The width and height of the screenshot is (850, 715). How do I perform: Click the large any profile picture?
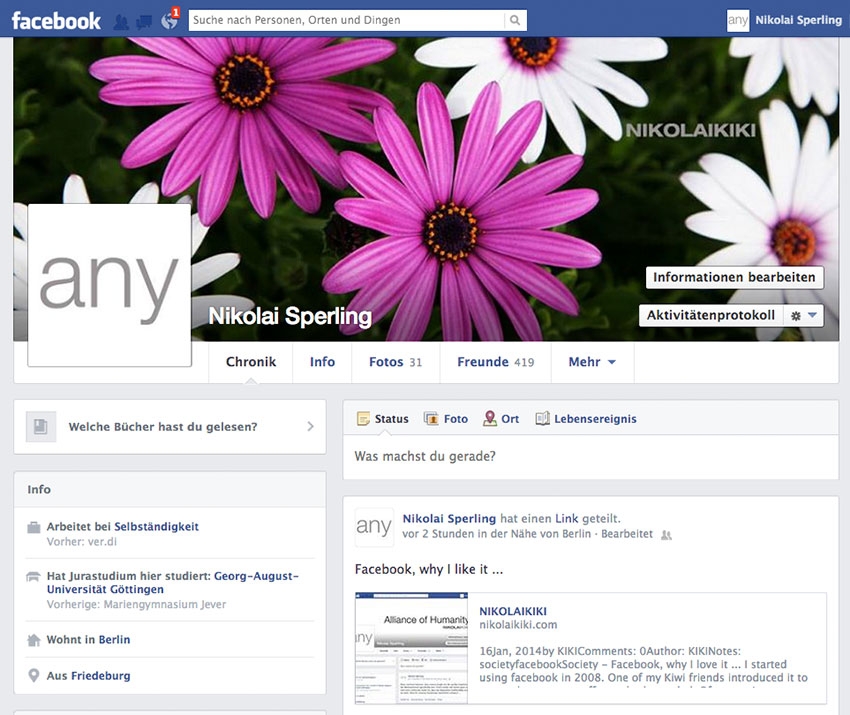(x=110, y=285)
